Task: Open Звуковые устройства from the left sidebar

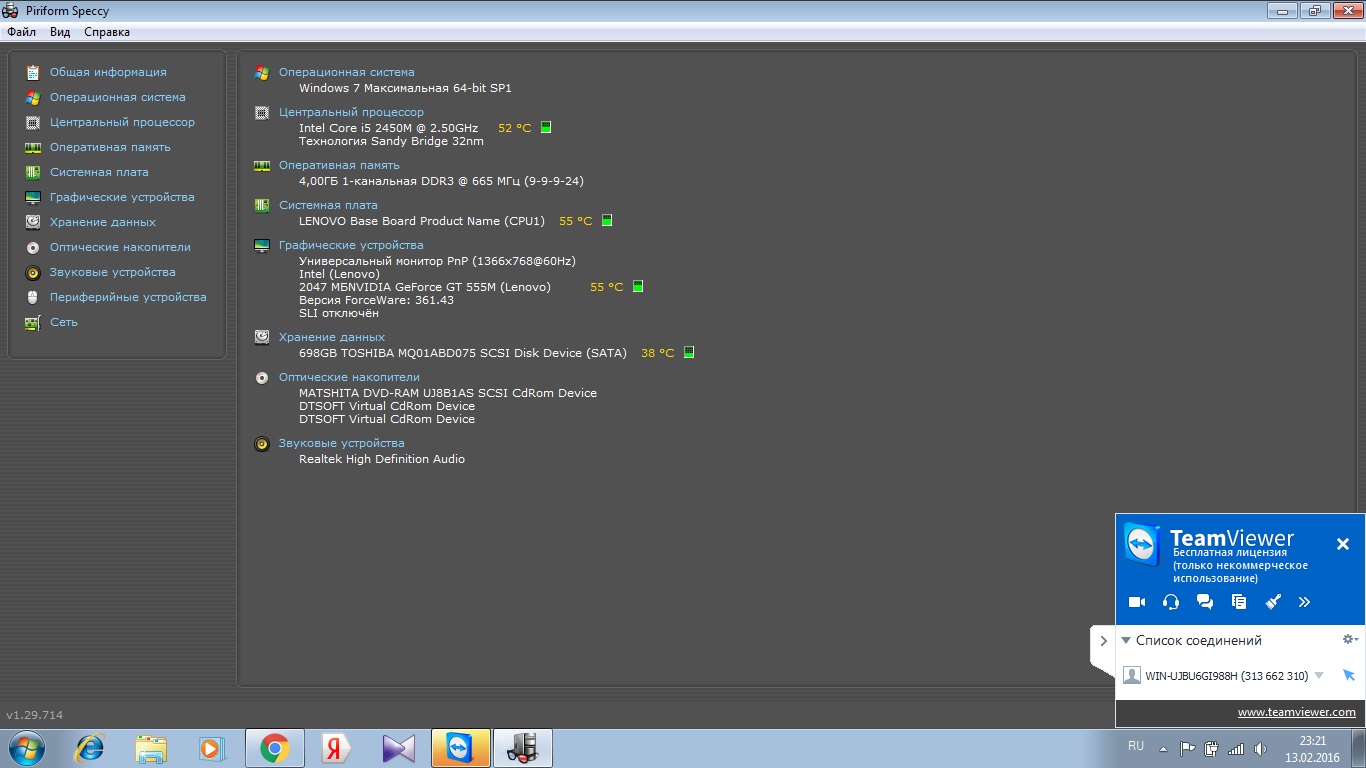Action: (x=113, y=272)
